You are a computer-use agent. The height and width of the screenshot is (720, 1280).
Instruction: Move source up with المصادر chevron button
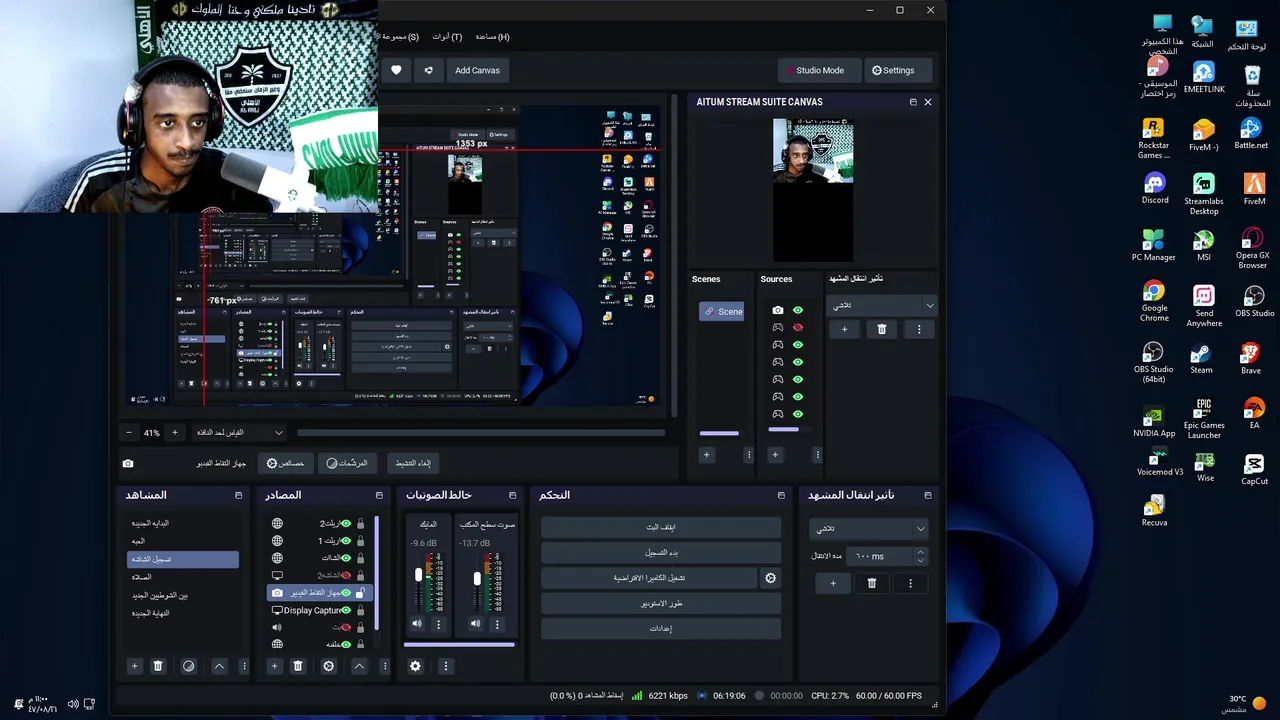click(359, 666)
